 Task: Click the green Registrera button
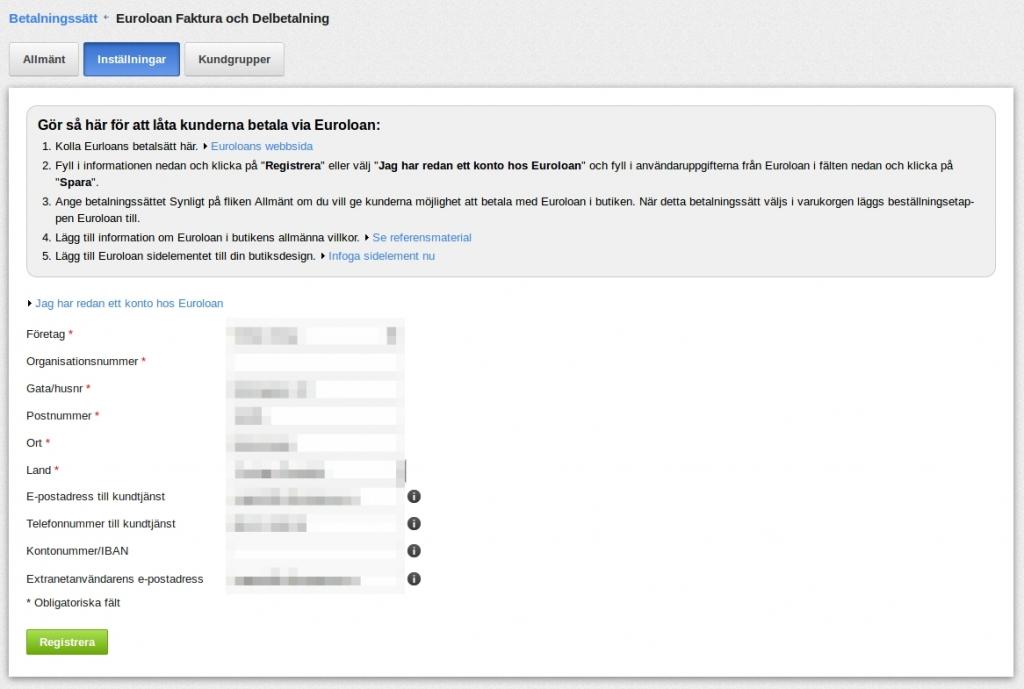(67, 642)
